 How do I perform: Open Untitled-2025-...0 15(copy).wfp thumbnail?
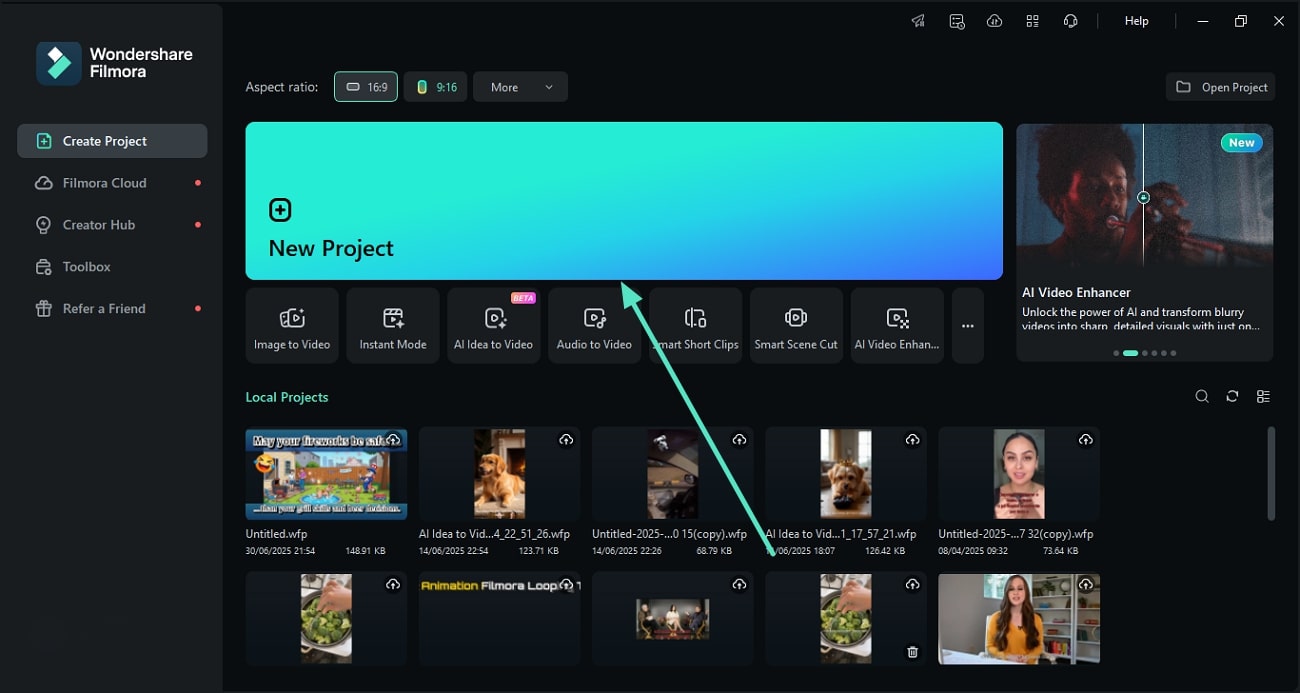672,473
